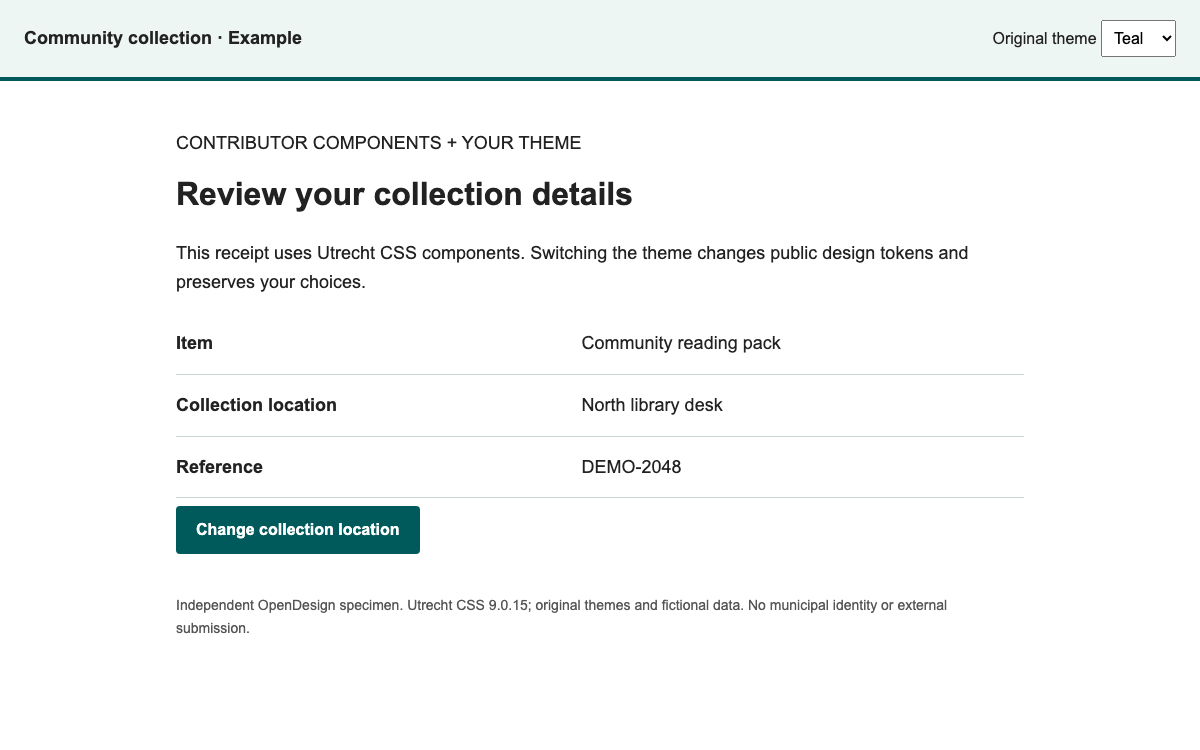
Task: Click the DEMO-2048 reference value
Action: 631,467
